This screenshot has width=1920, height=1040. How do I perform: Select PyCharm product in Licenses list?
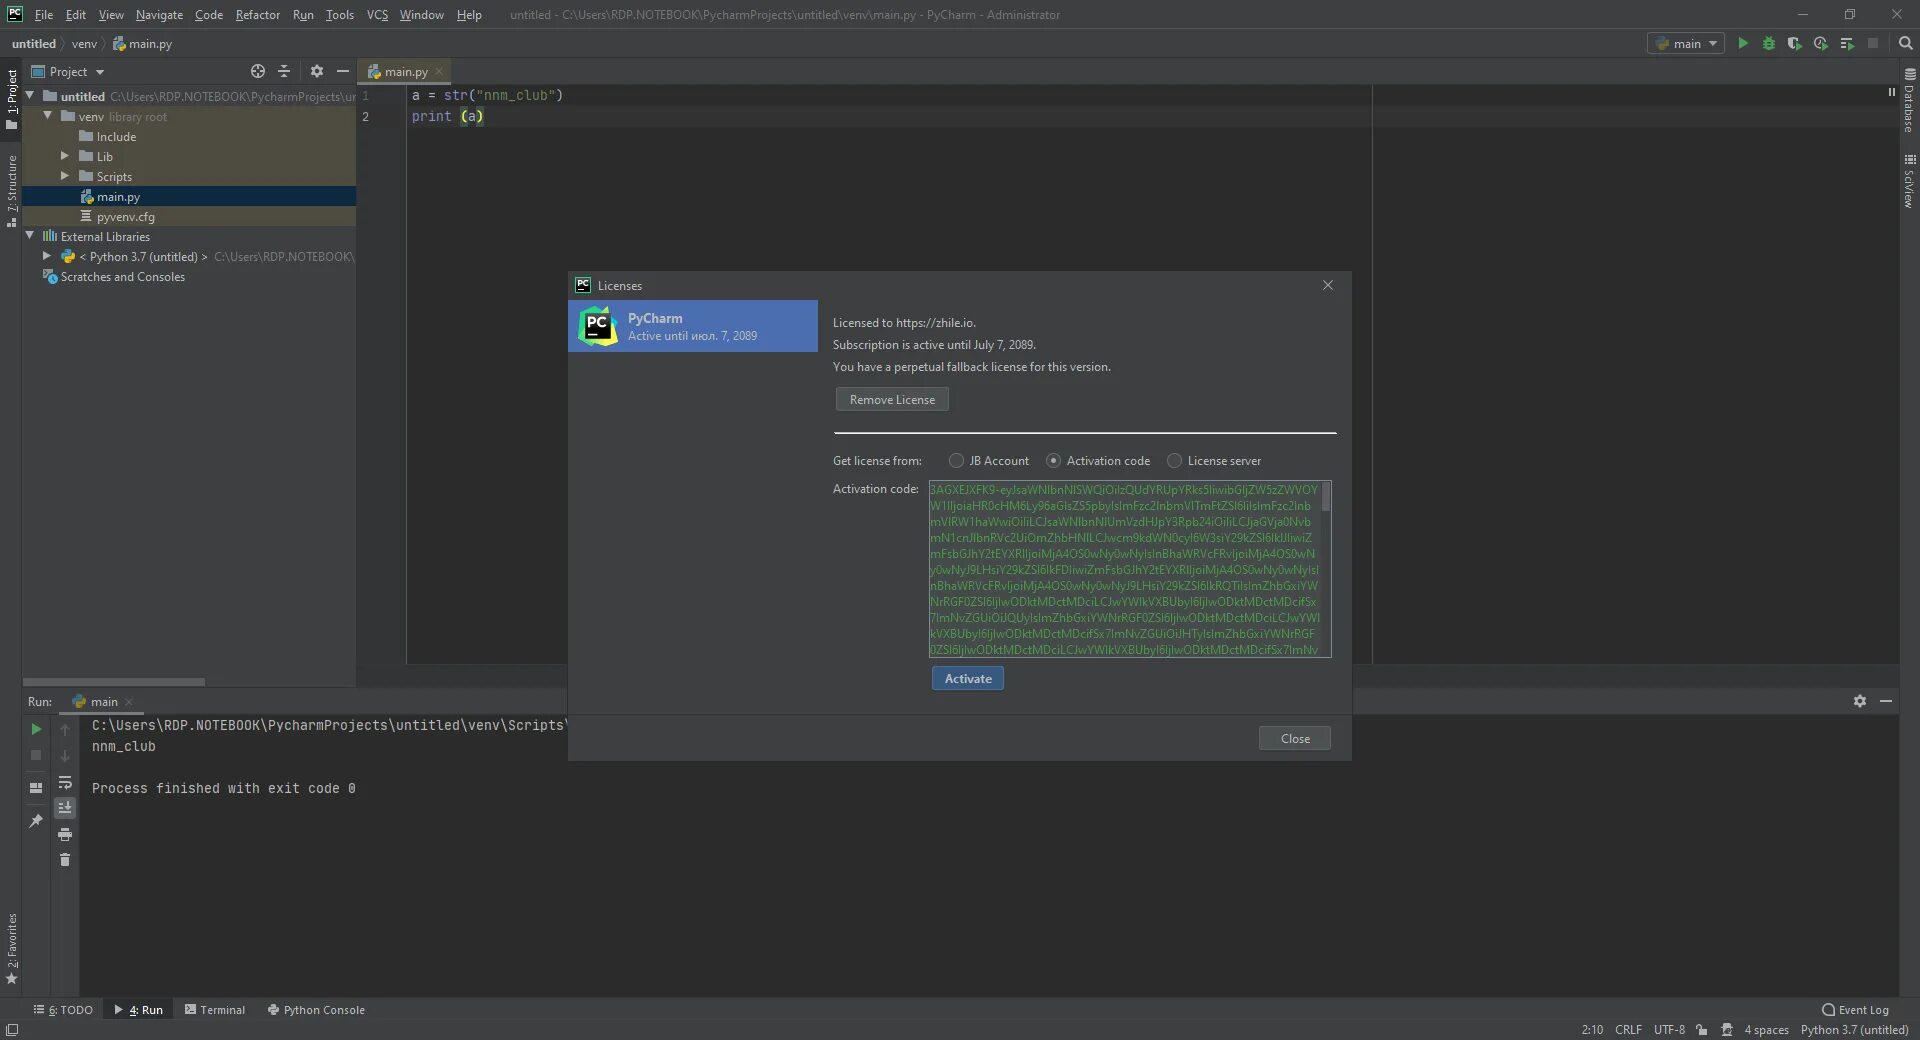point(693,326)
